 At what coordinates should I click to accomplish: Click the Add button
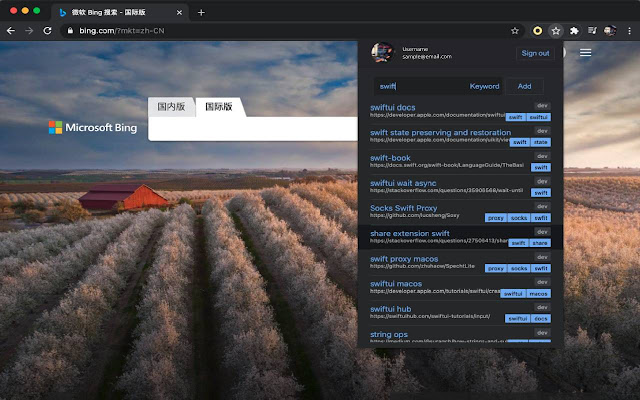point(524,86)
